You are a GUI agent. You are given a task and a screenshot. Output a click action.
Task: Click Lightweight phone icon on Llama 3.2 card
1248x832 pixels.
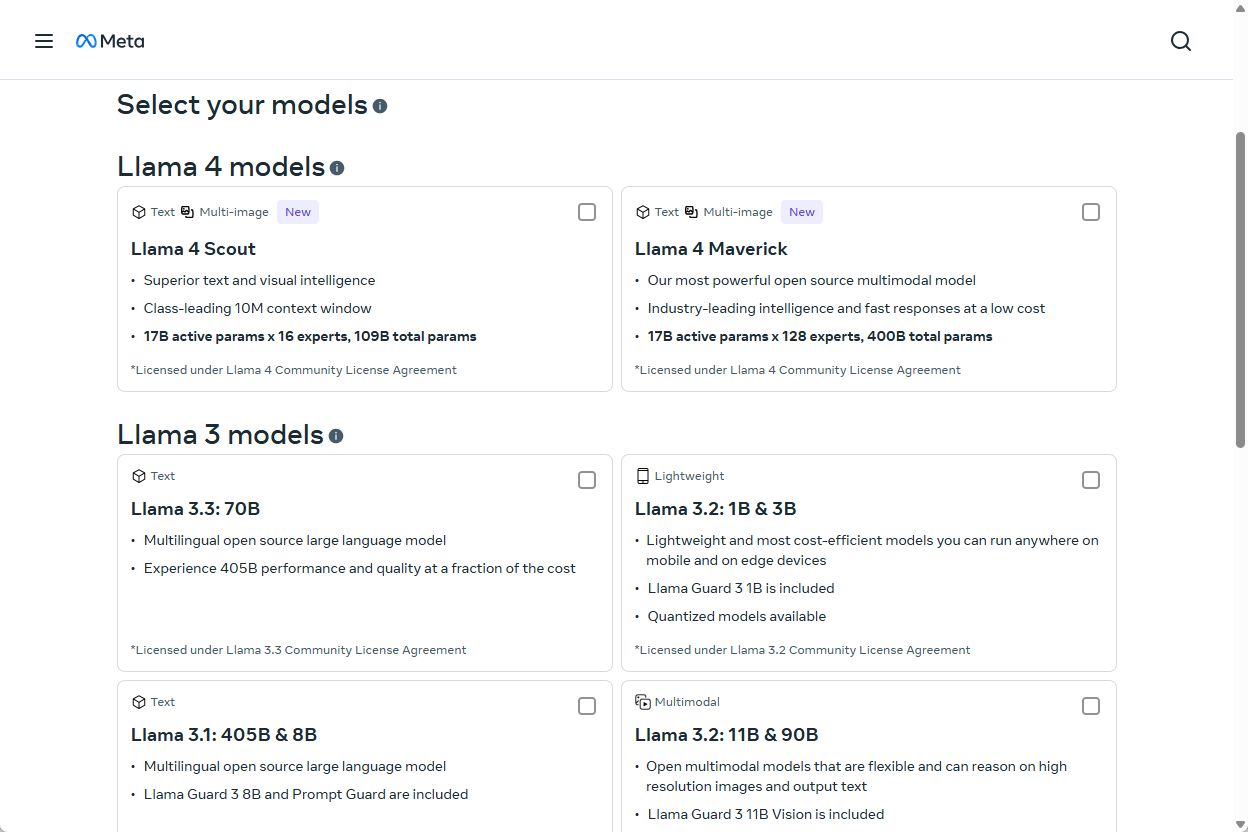pos(643,476)
